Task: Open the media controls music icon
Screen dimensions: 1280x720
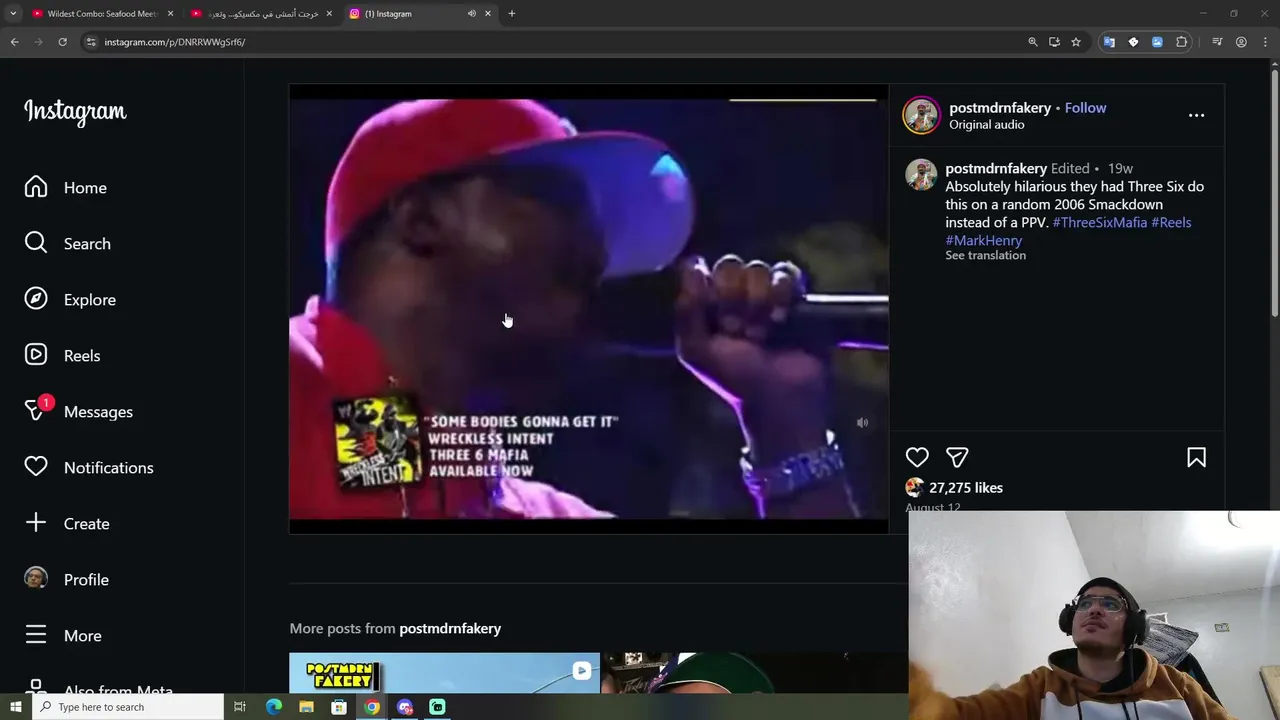Action: pyautogui.click(x=1217, y=42)
